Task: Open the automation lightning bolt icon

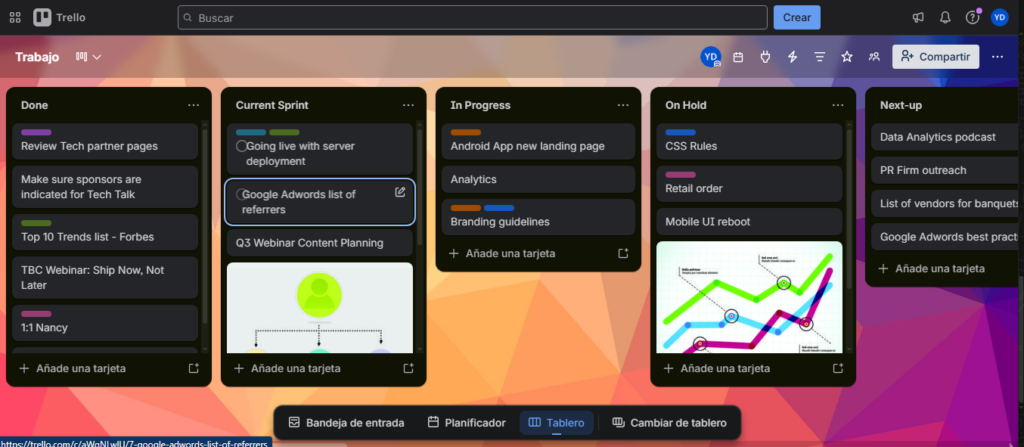Action: coord(793,57)
